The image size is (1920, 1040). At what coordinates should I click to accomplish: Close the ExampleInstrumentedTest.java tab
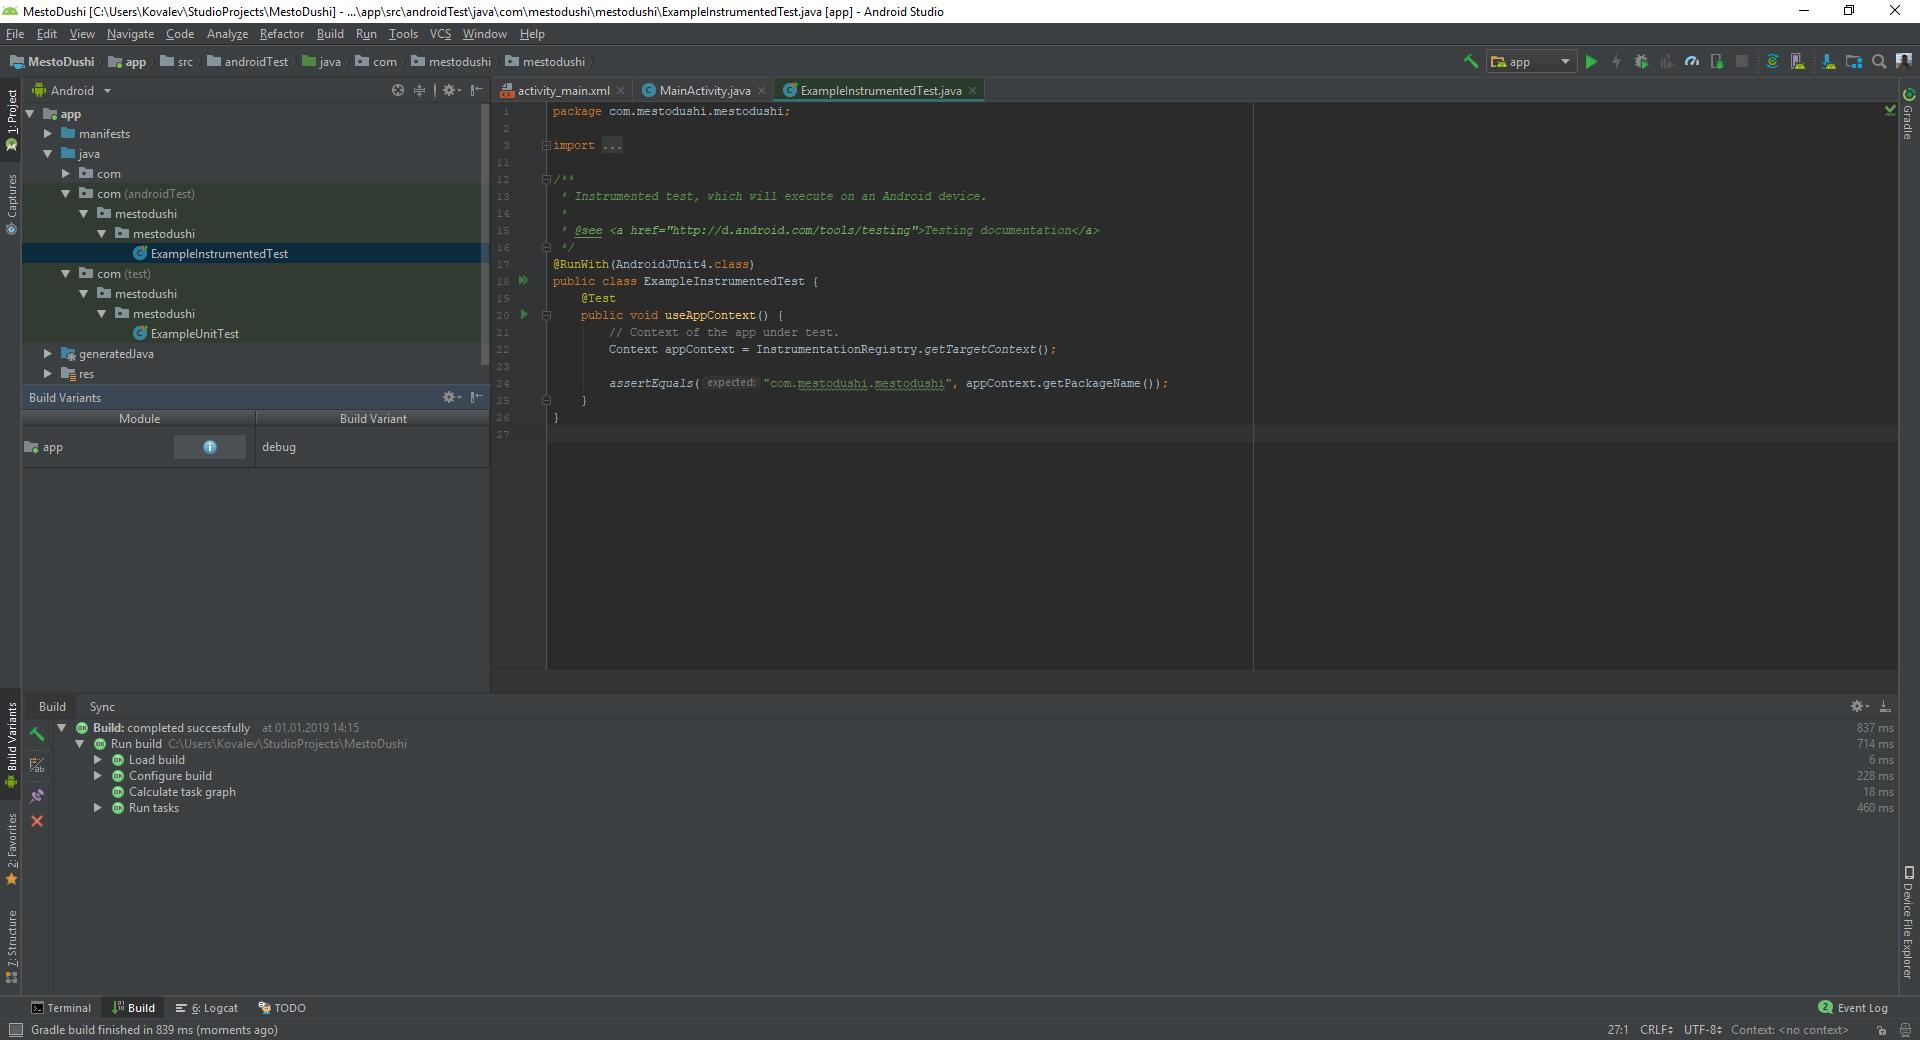click(x=972, y=91)
